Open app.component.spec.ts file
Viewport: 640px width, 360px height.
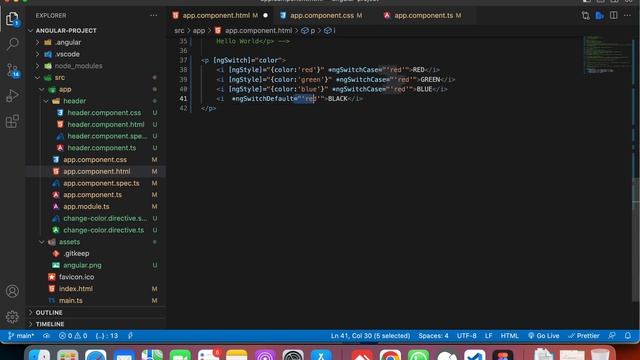pyautogui.click(x=101, y=183)
